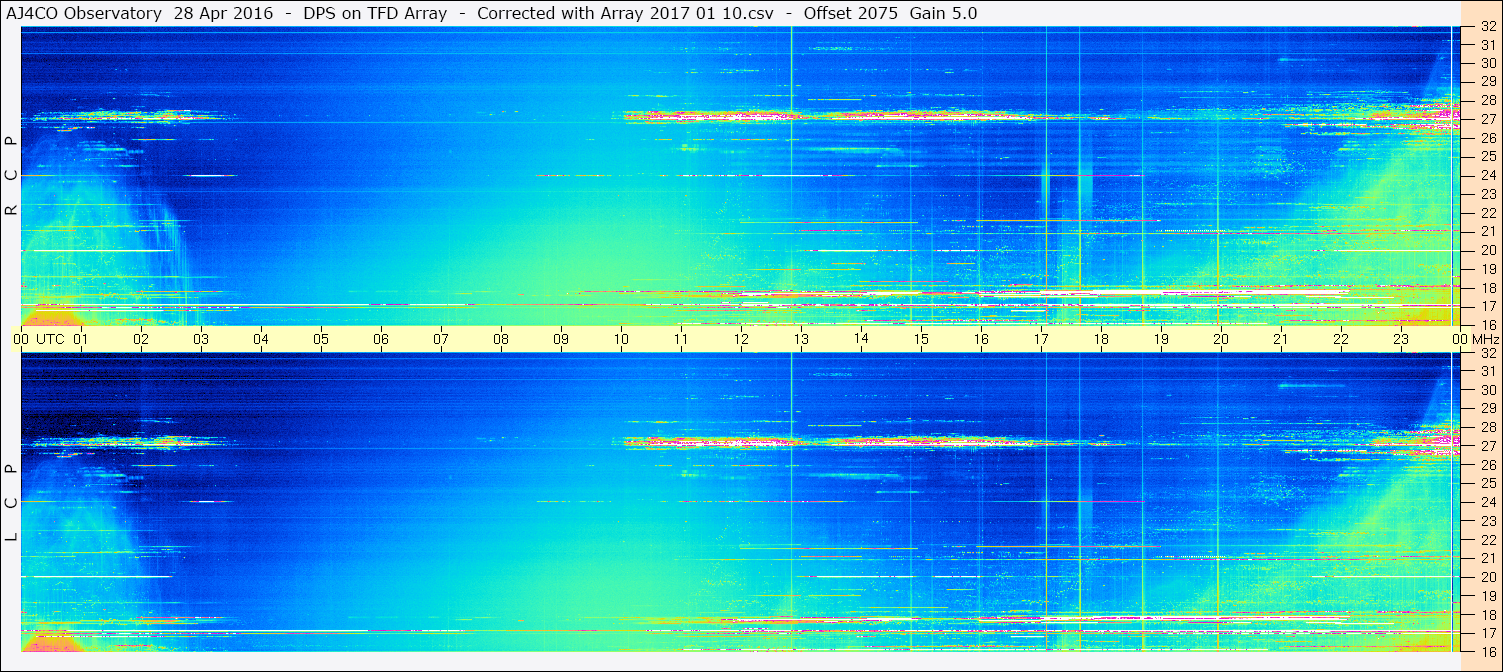Click 'AJ4CO Observatory' in the title

point(83,13)
